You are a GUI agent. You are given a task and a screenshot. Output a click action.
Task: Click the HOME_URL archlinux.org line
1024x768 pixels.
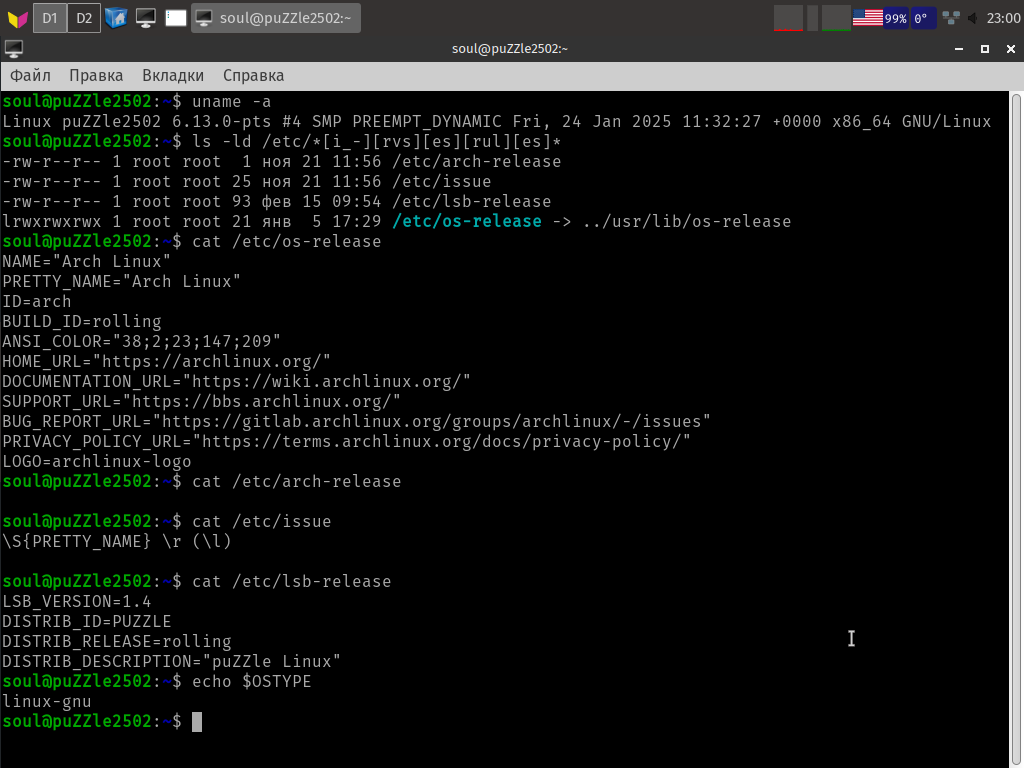167,362
